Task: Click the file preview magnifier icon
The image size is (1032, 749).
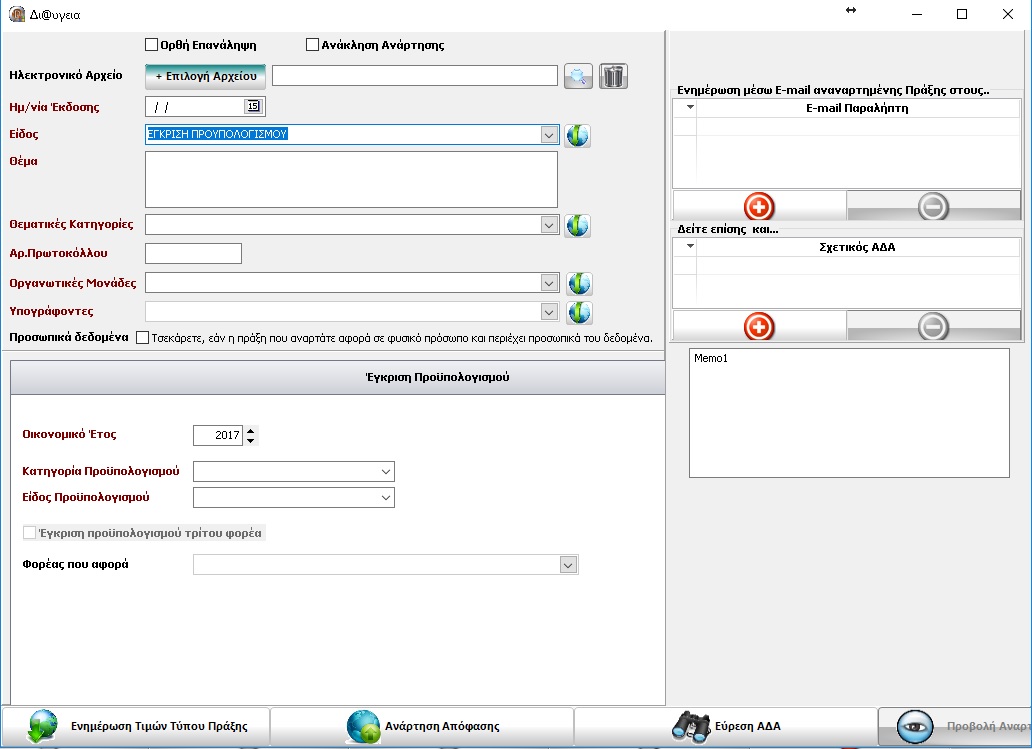Action: (578, 76)
